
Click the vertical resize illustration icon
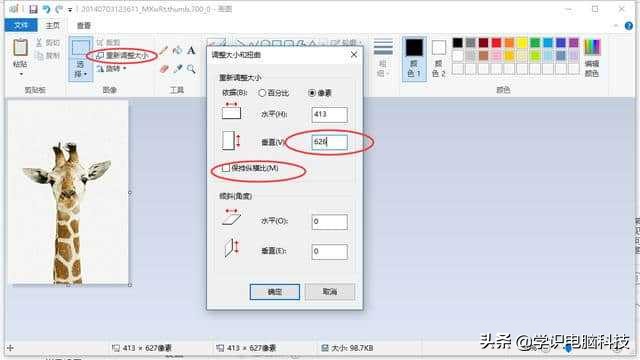coord(231,140)
